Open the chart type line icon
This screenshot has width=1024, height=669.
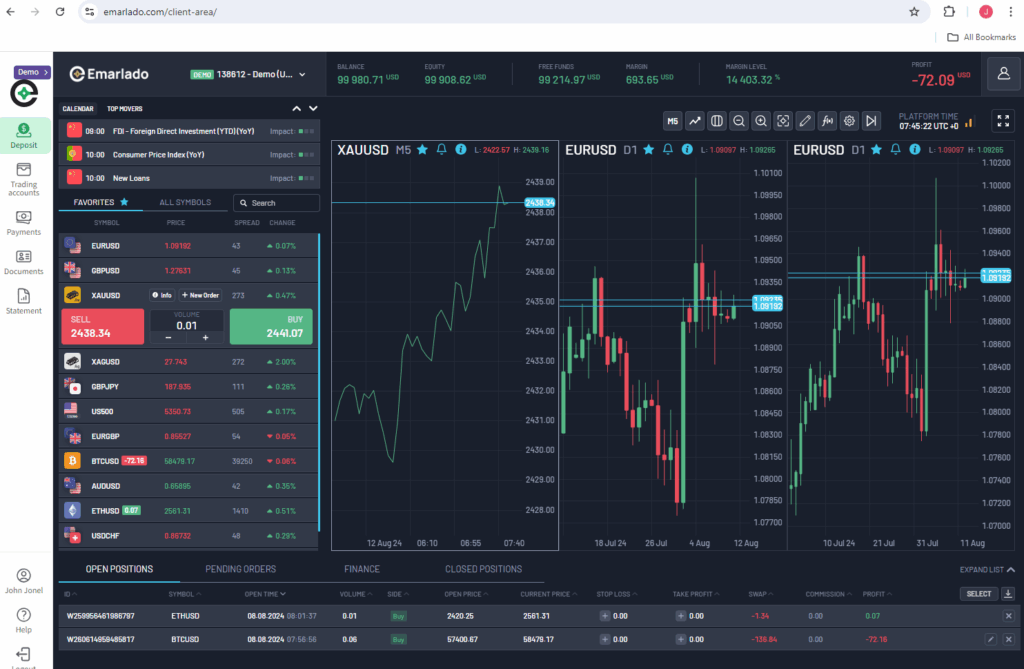tap(695, 121)
